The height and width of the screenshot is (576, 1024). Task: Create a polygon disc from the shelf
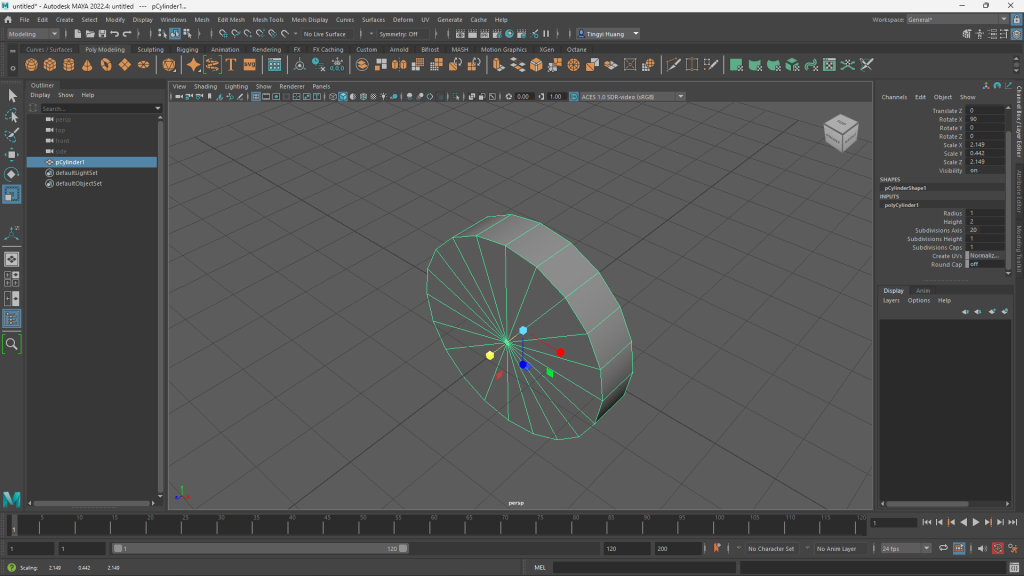[x=143, y=65]
